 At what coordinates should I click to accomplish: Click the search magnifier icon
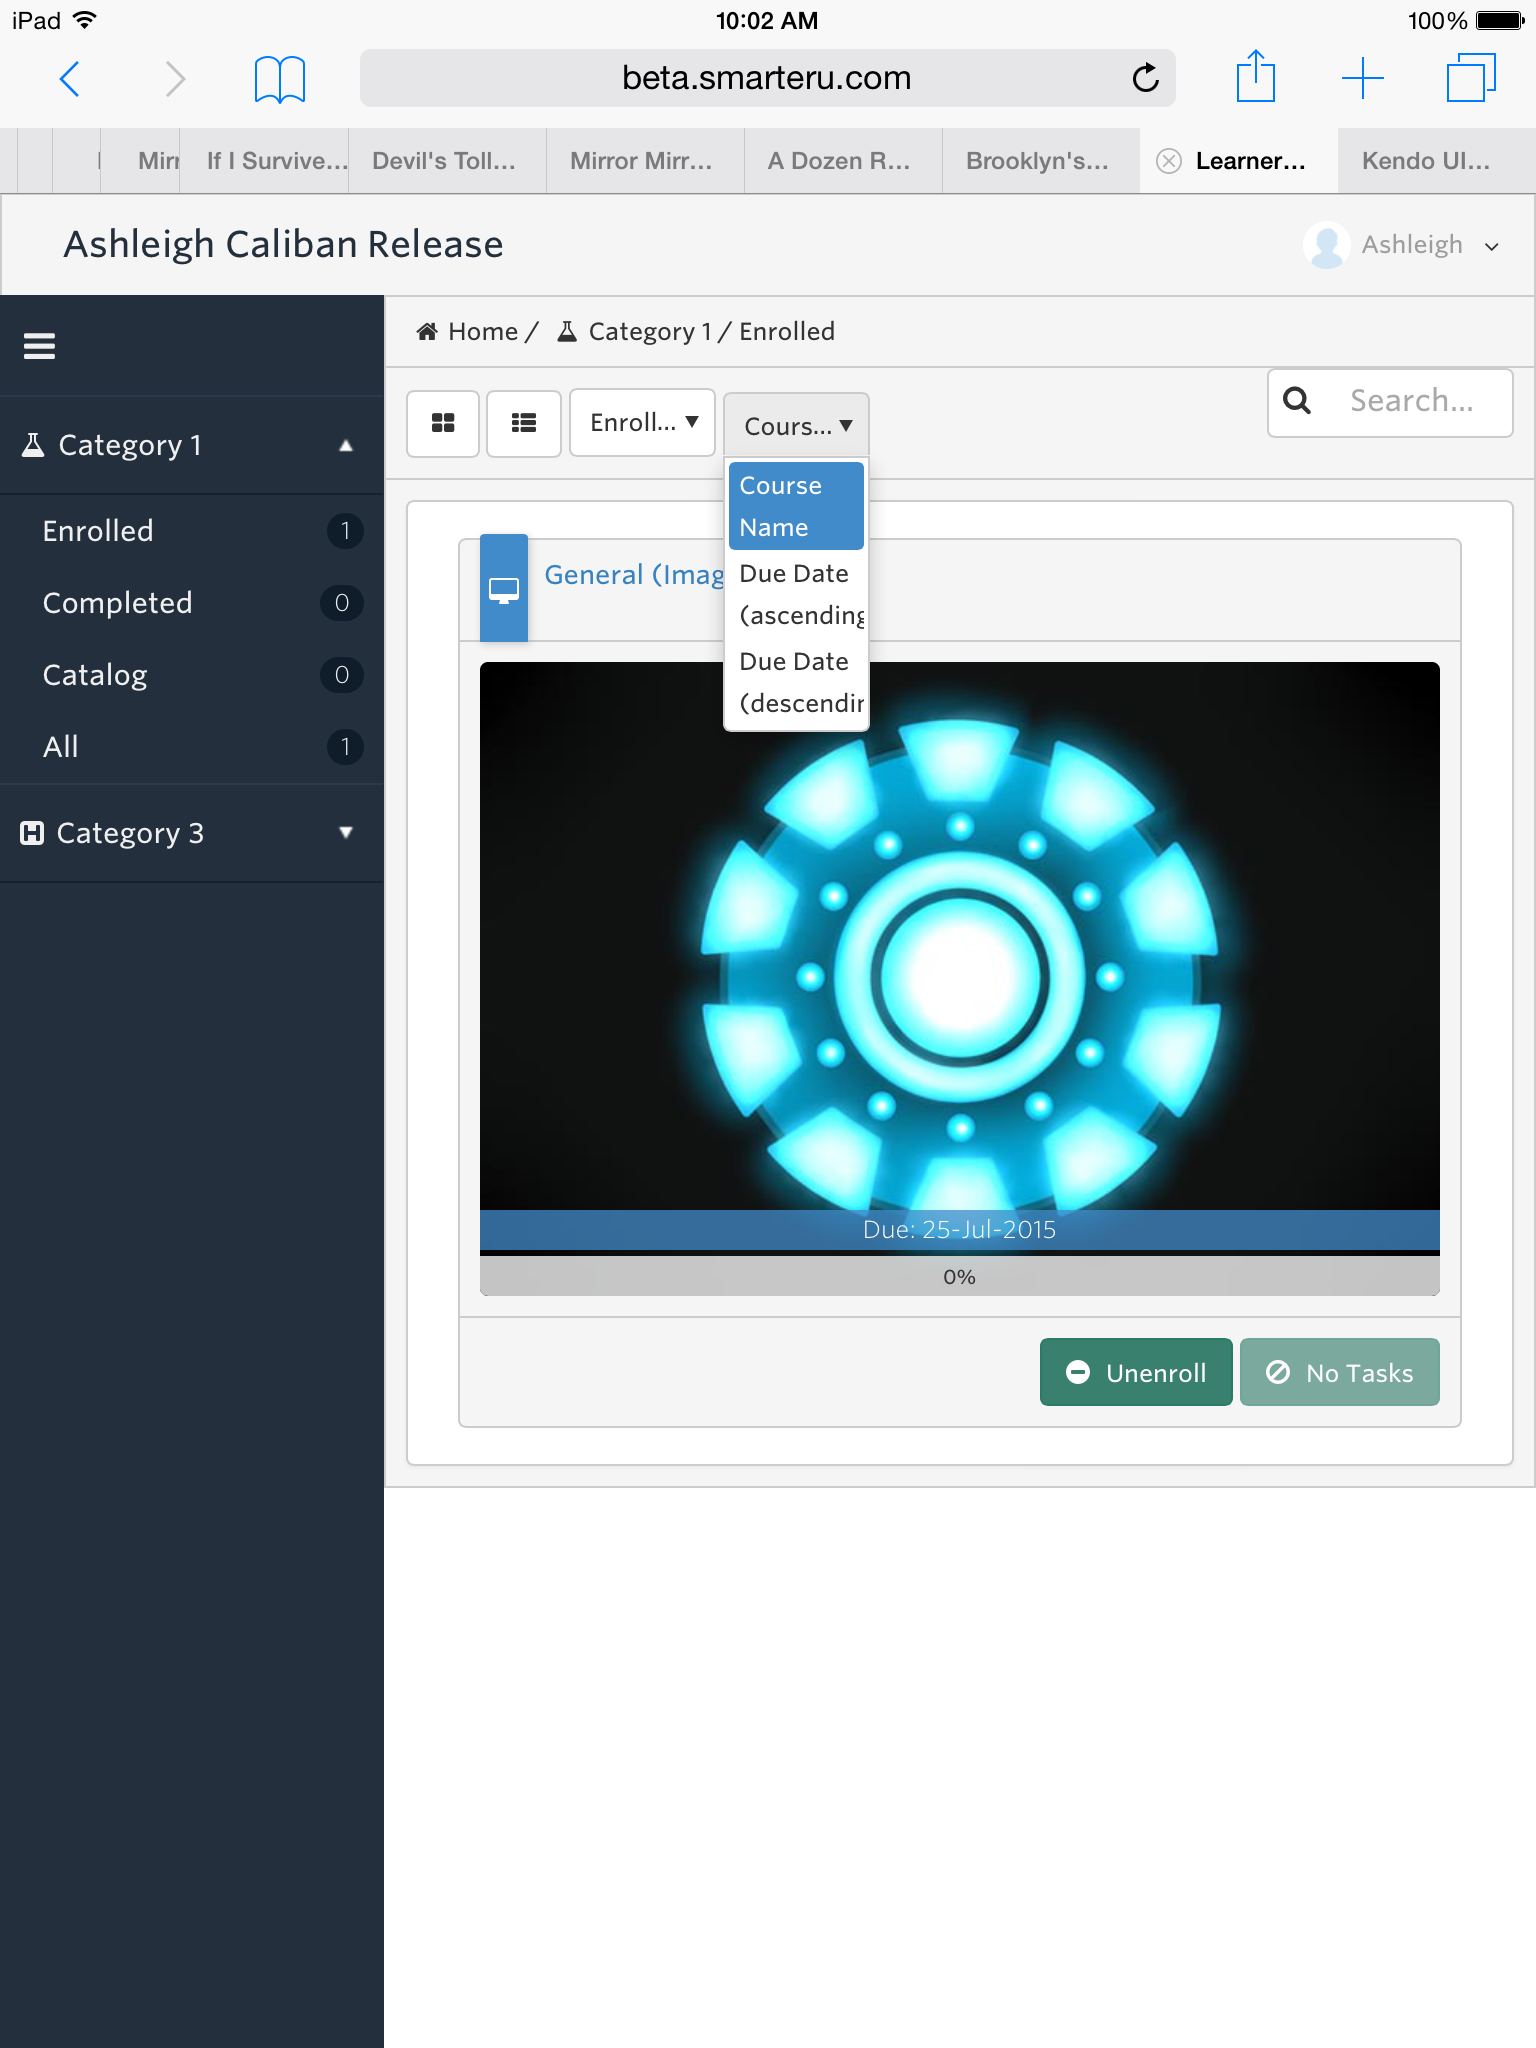(x=1297, y=400)
